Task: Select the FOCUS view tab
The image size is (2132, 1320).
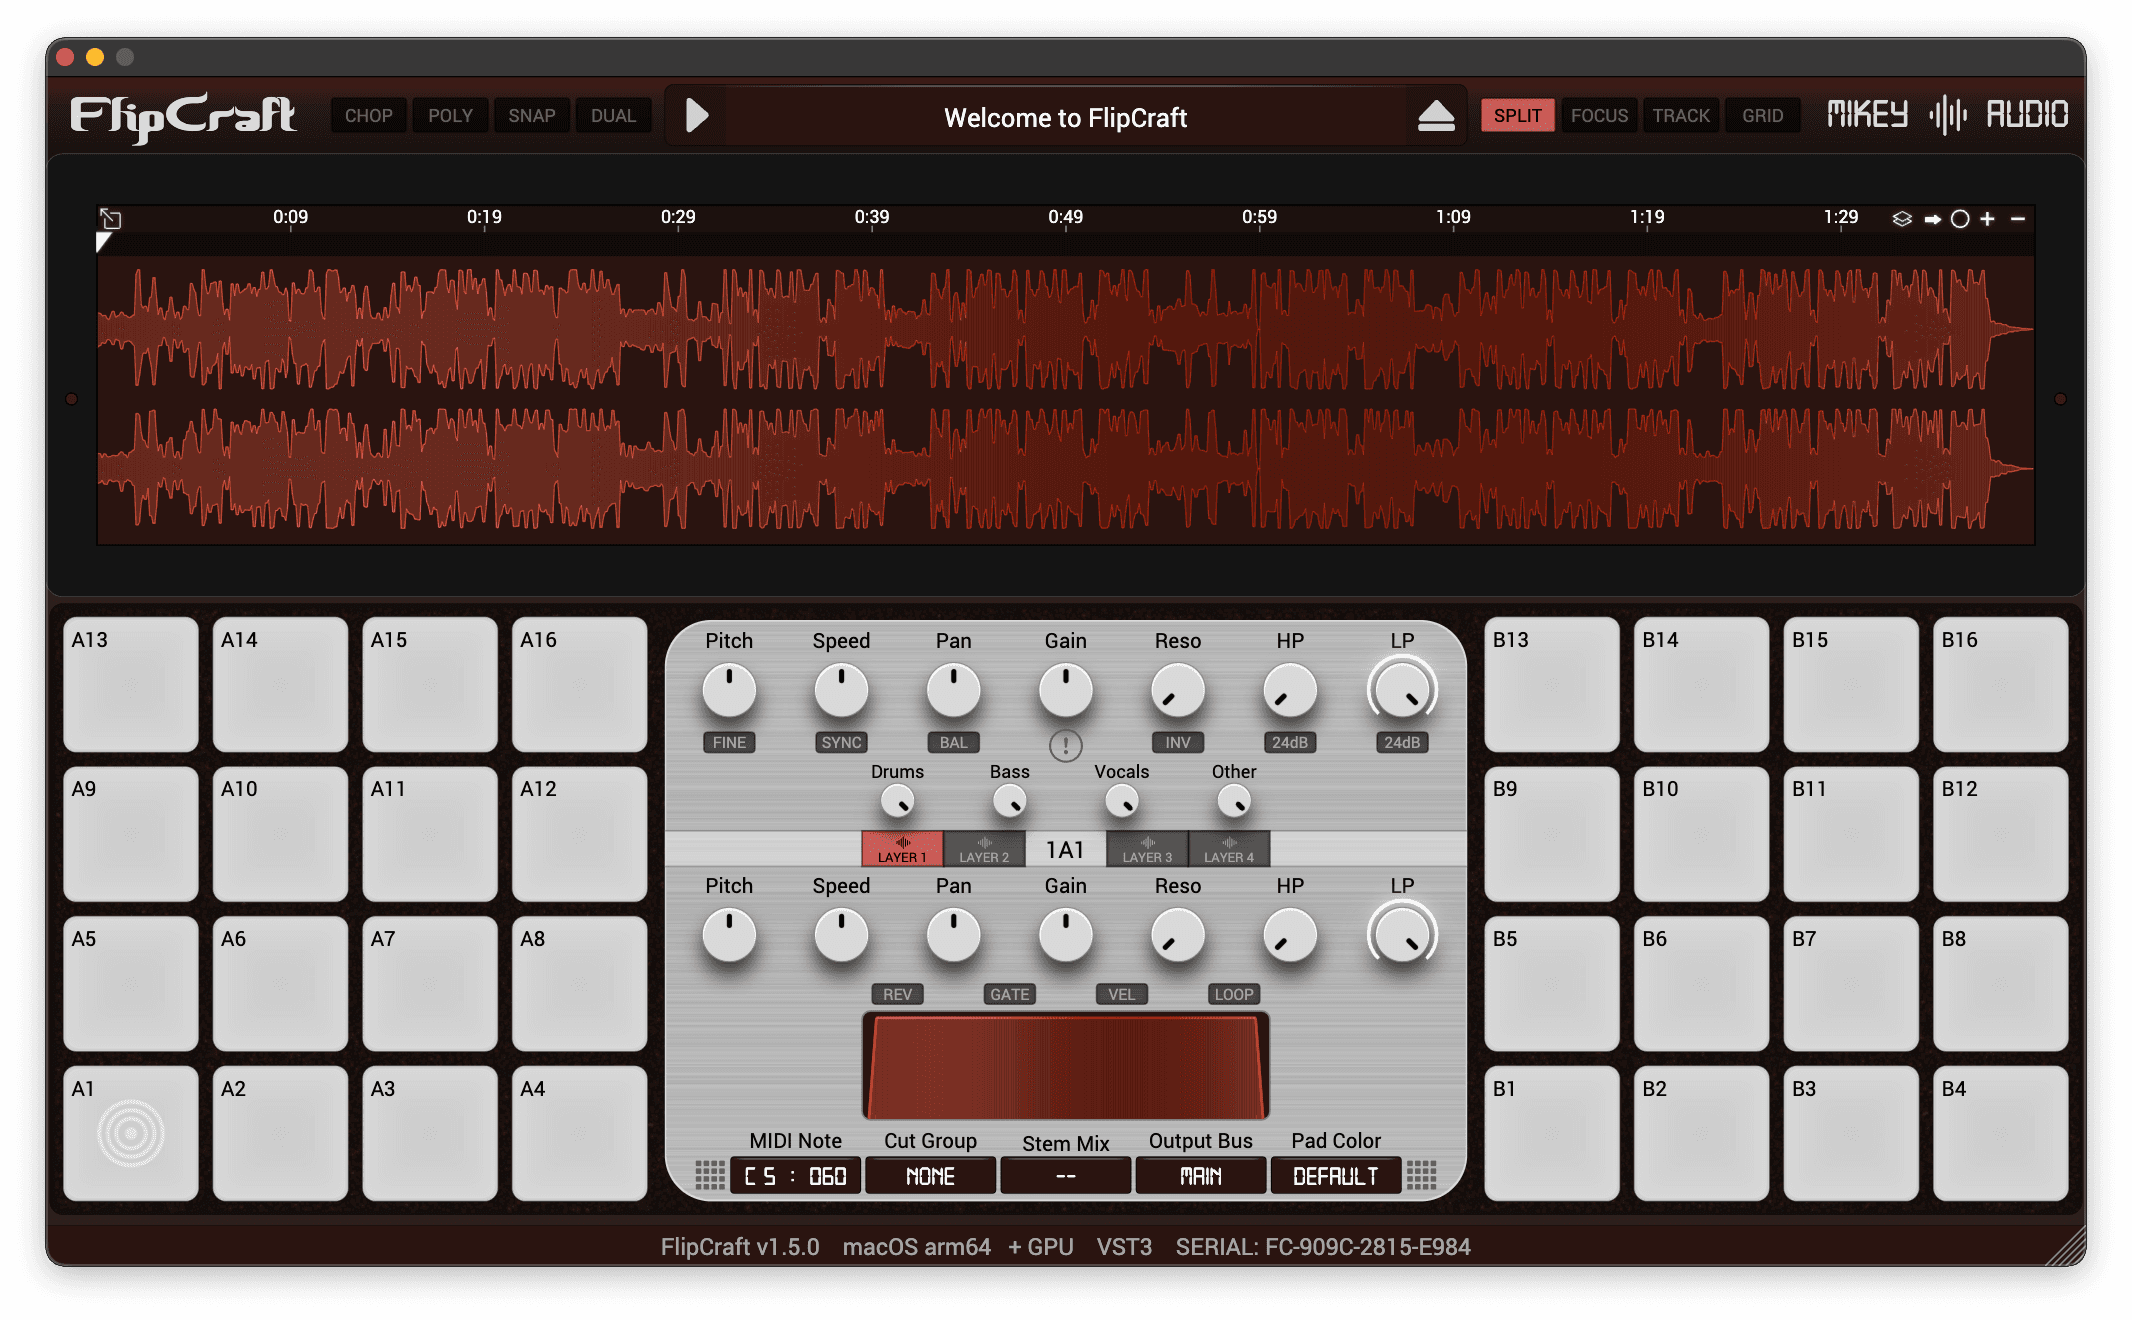Action: pyautogui.click(x=1598, y=116)
